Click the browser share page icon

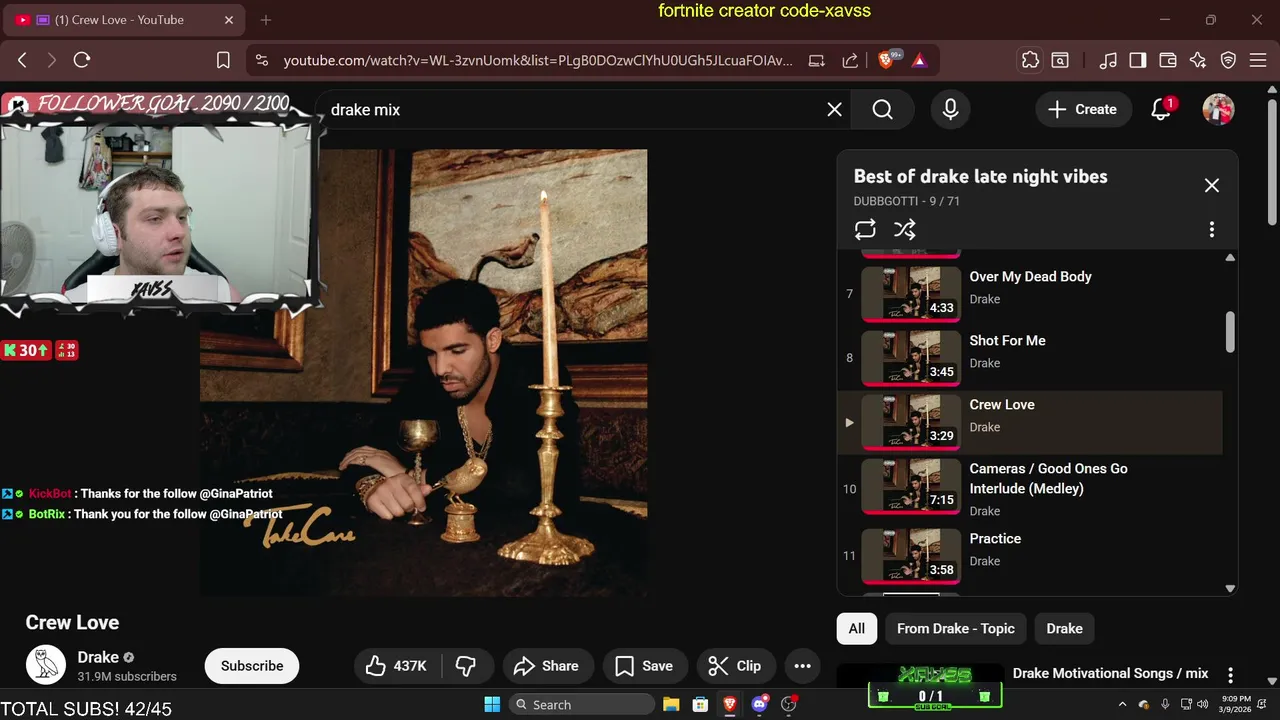(850, 60)
